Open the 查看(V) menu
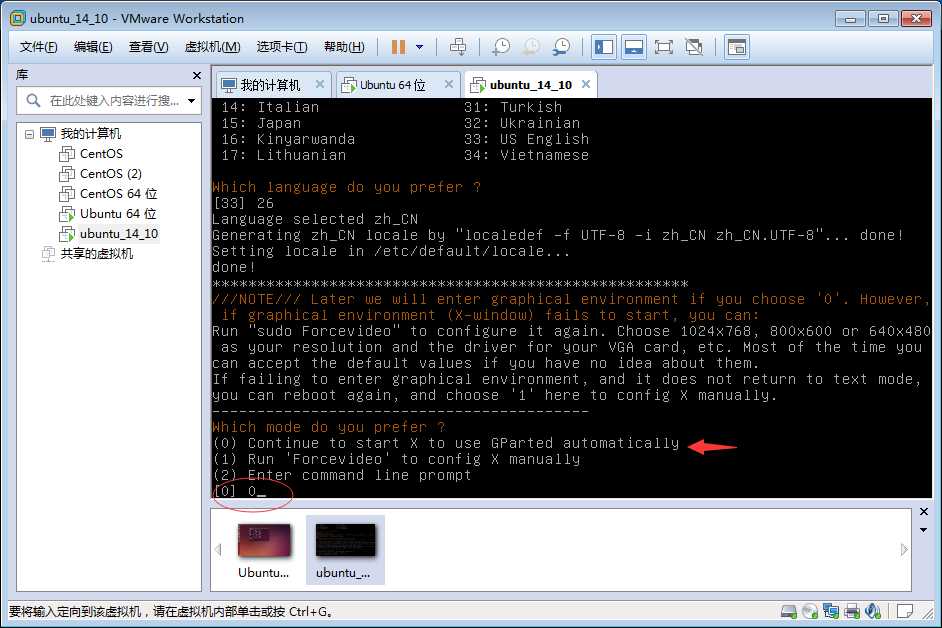This screenshot has width=942, height=628. point(148,47)
